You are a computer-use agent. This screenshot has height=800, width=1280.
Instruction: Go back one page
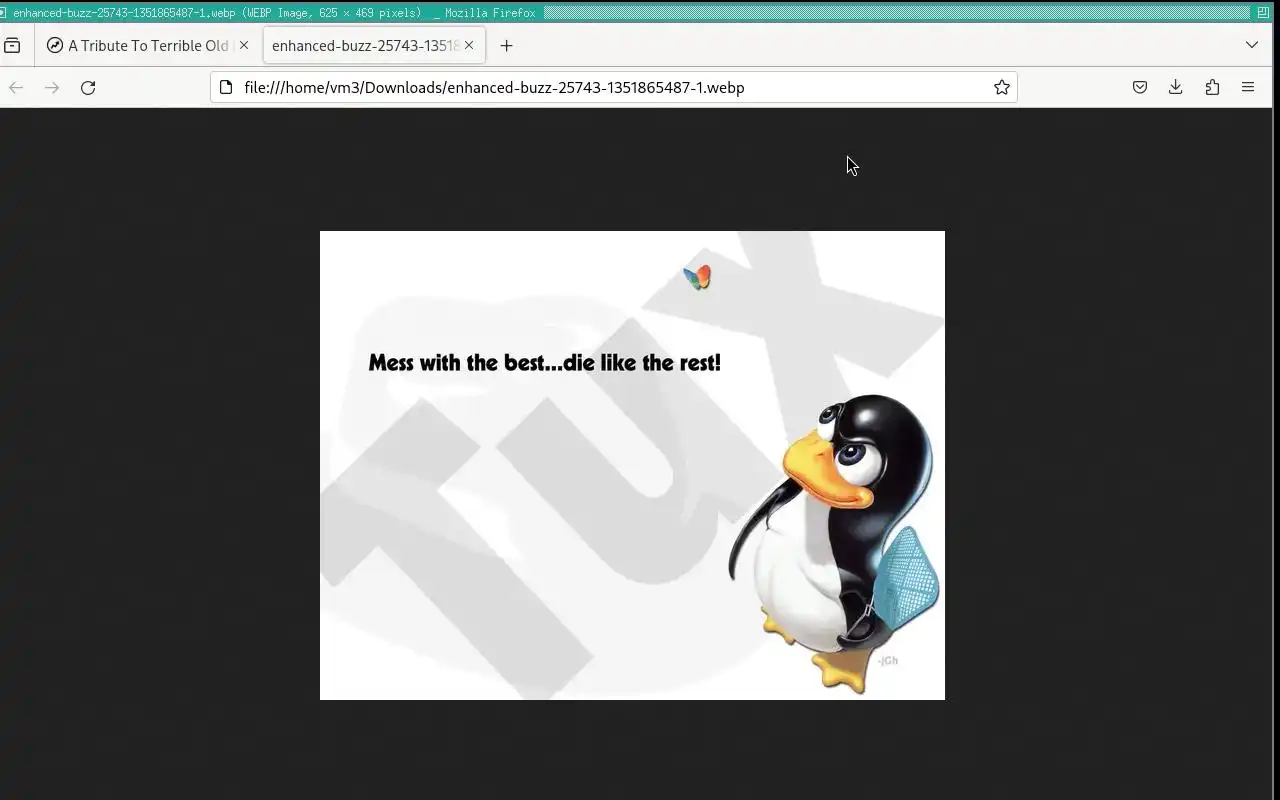pyautogui.click(x=16, y=88)
